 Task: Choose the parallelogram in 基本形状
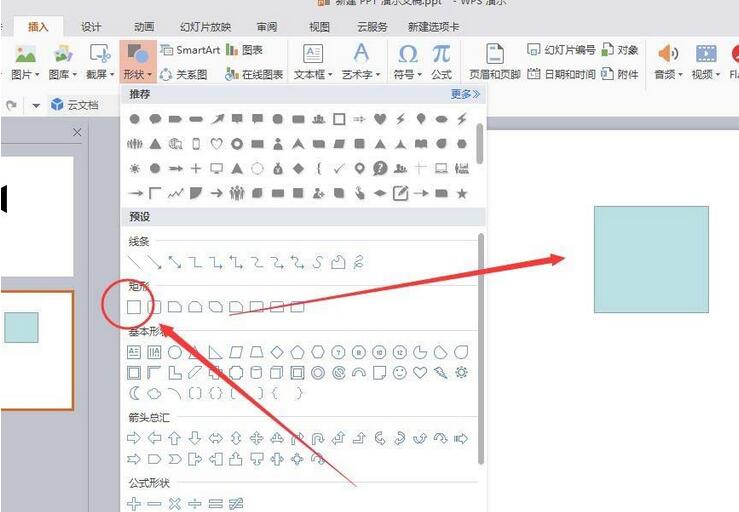pos(236,352)
